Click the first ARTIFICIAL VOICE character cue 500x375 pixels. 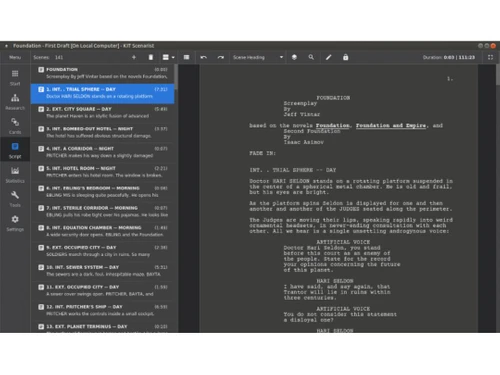coord(343,242)
